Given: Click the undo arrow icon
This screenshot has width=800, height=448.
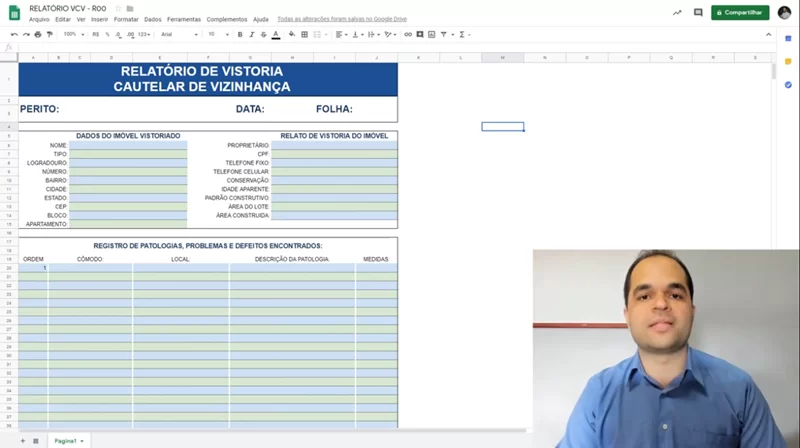Looking at the screenshot, I should point(14,35).
